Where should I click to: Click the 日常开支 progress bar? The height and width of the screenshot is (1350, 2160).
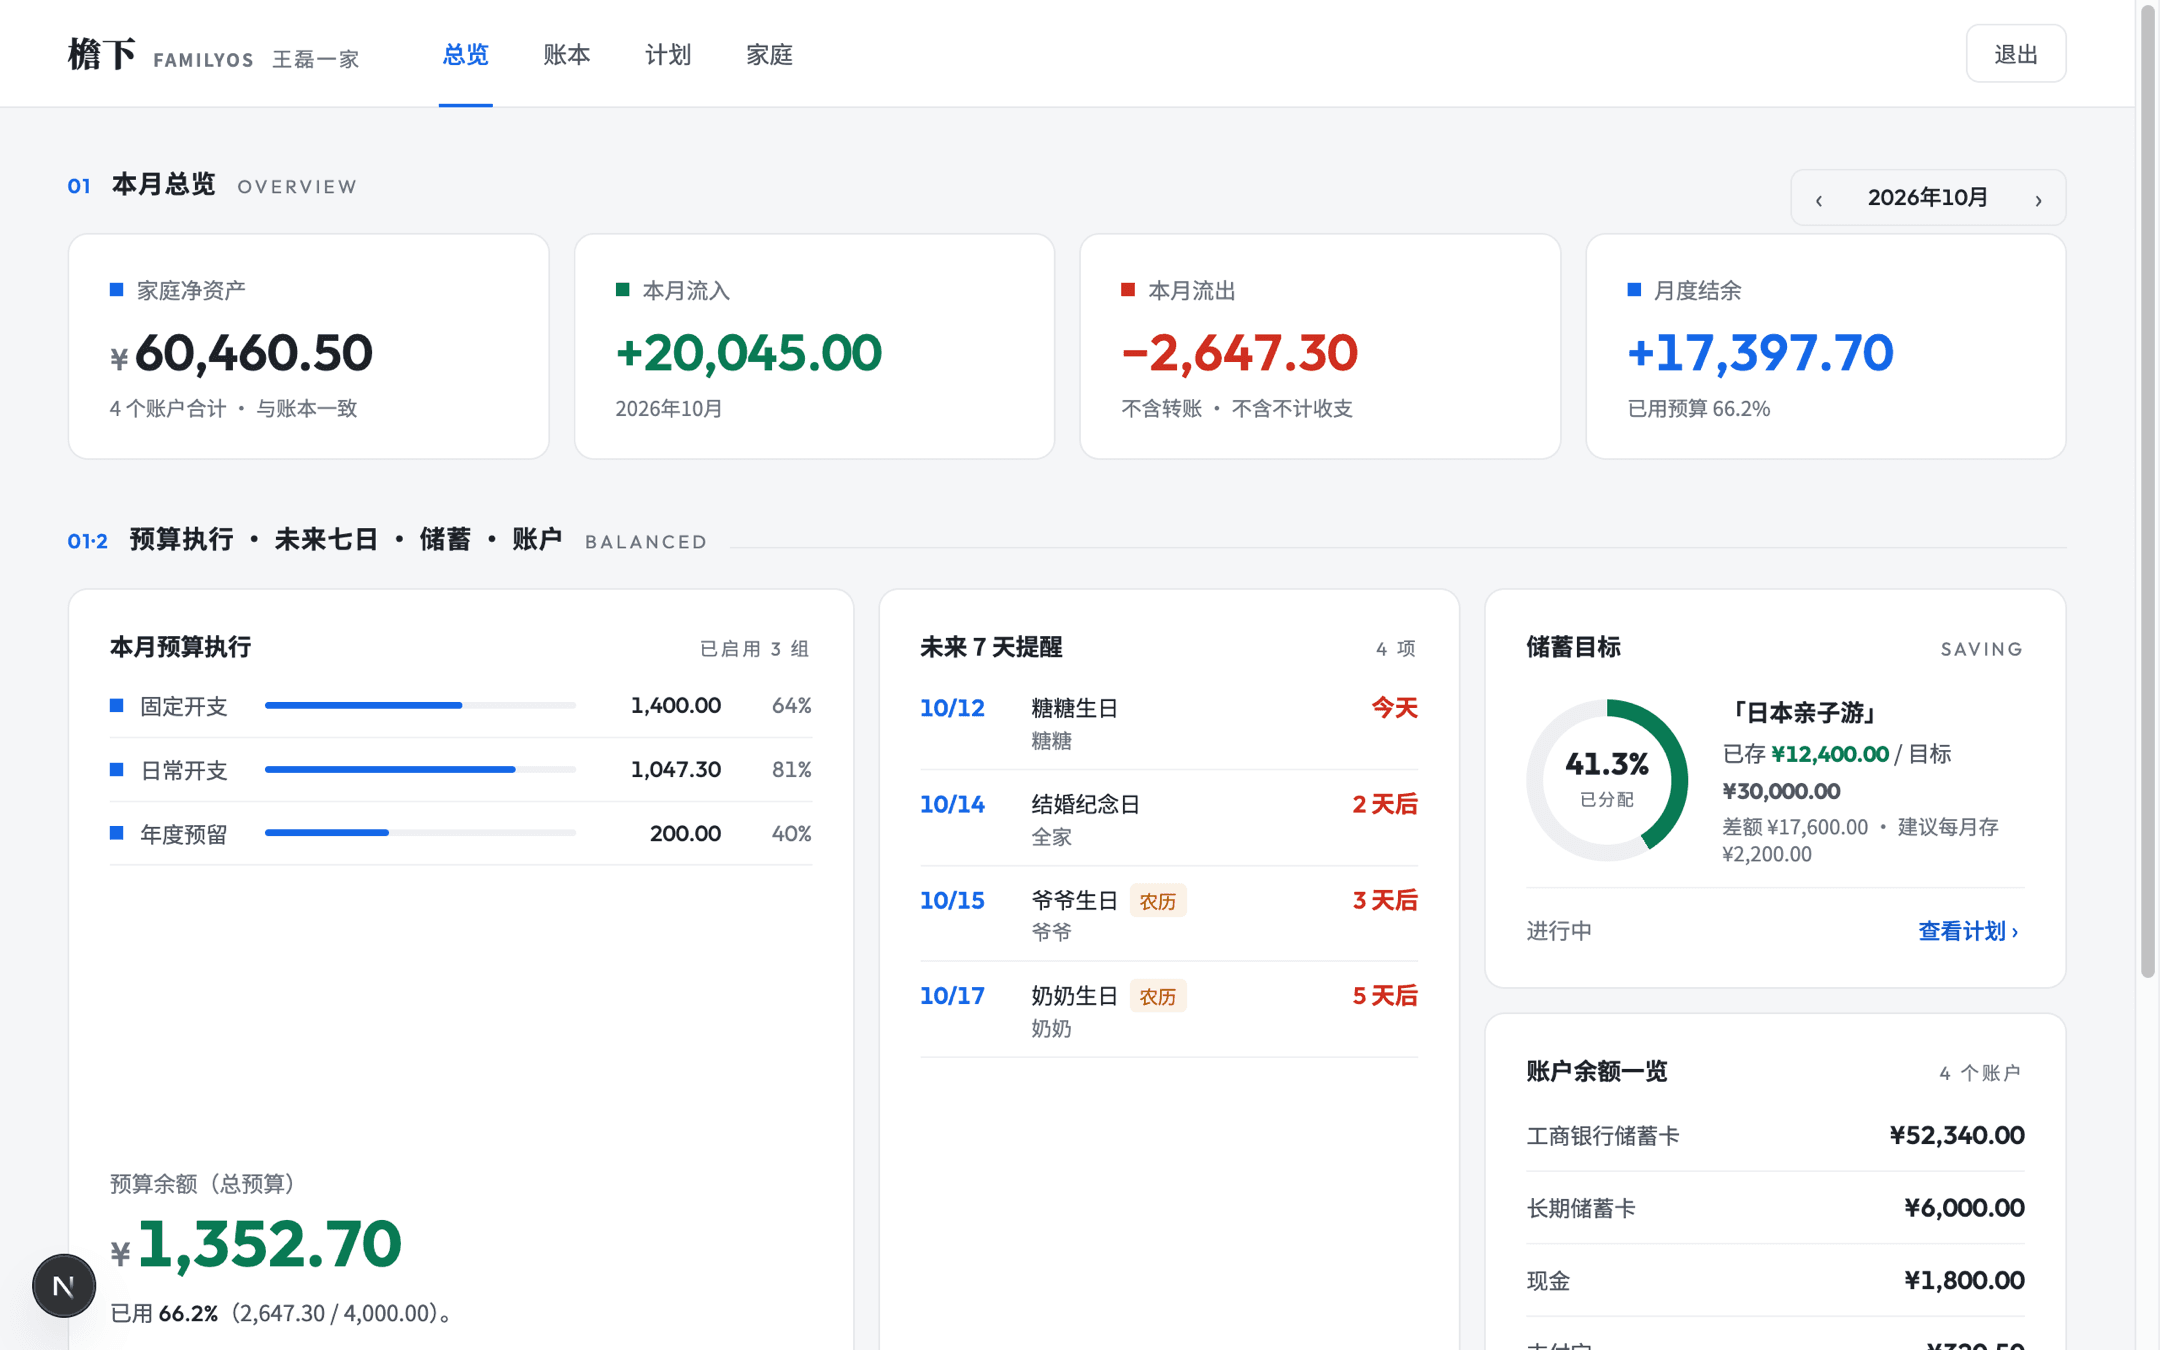click(x=420, y=769)
